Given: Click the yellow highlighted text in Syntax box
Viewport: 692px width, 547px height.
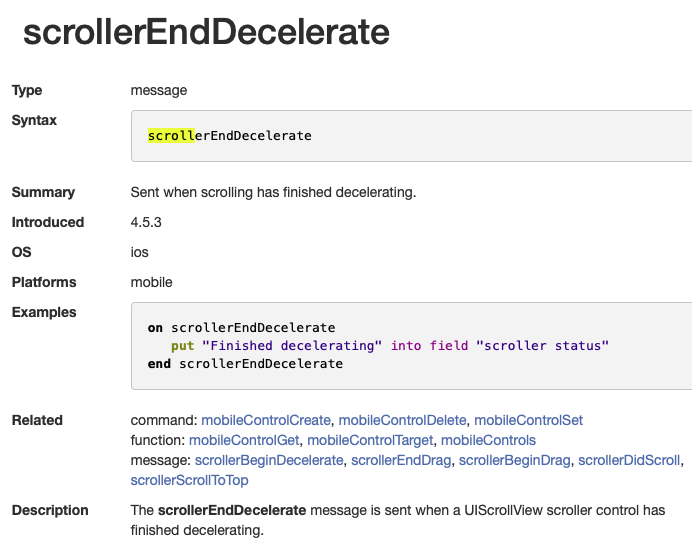Looking at the screenshot, I should click(171, 135).
